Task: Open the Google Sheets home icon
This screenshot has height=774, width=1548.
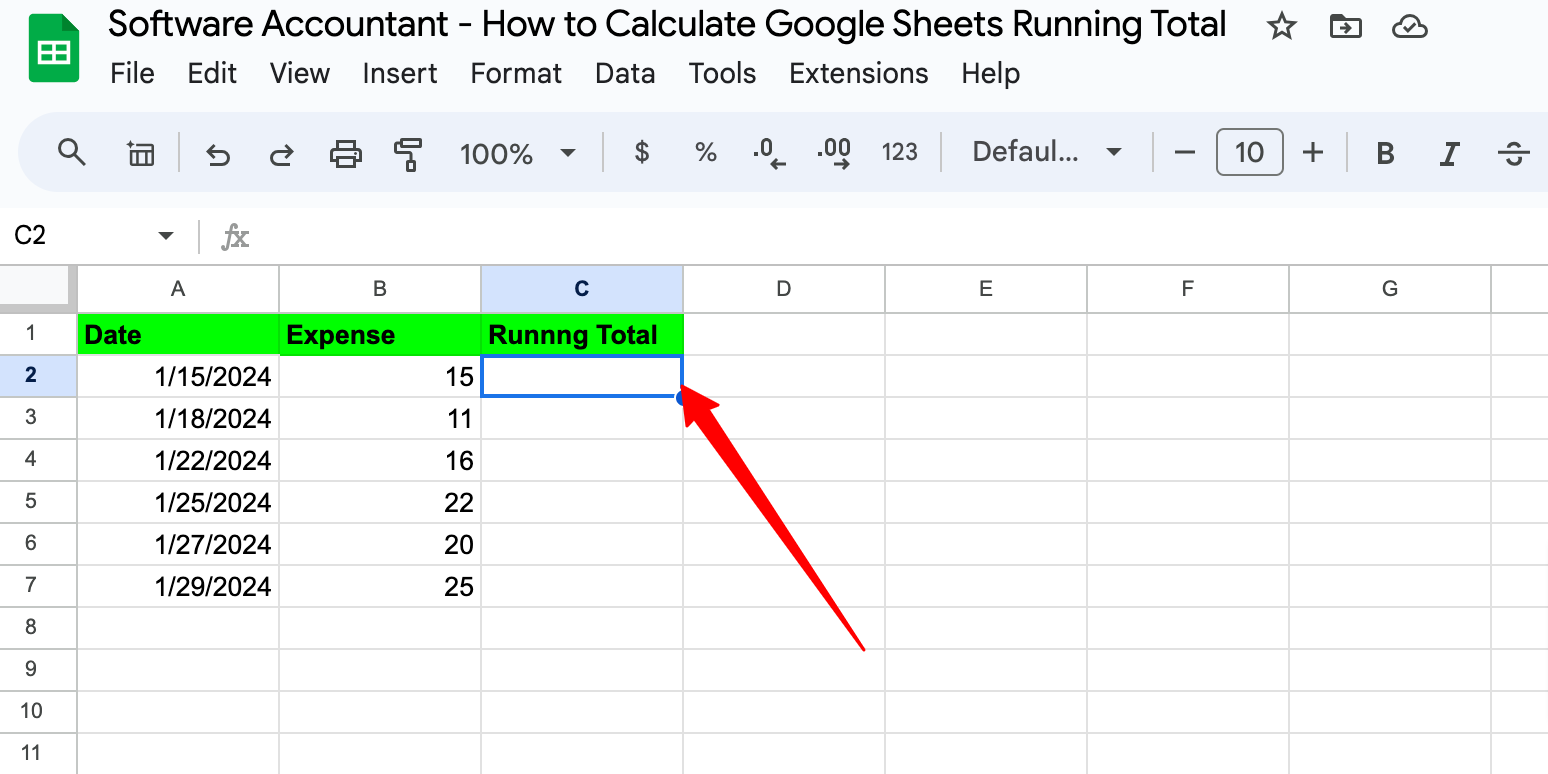Action: click(54, 48)
